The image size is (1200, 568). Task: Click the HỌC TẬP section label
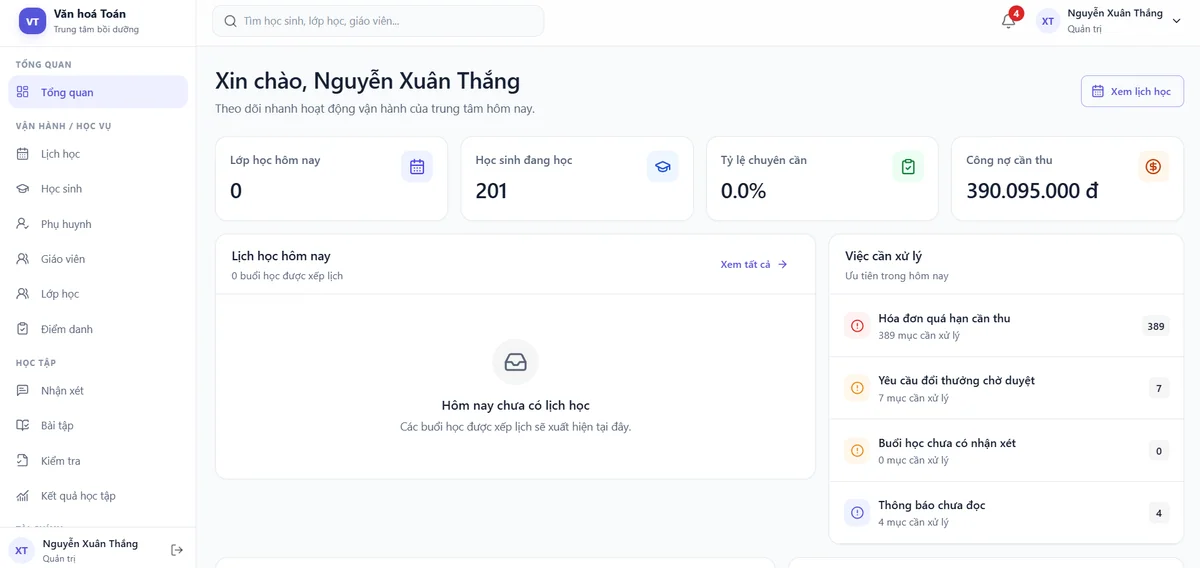tap(36, 363)
